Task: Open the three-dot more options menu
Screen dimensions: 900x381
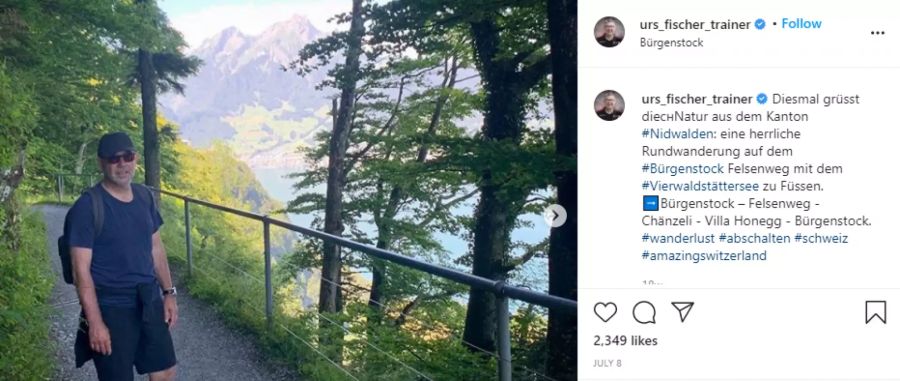Action: click(878, 33)
